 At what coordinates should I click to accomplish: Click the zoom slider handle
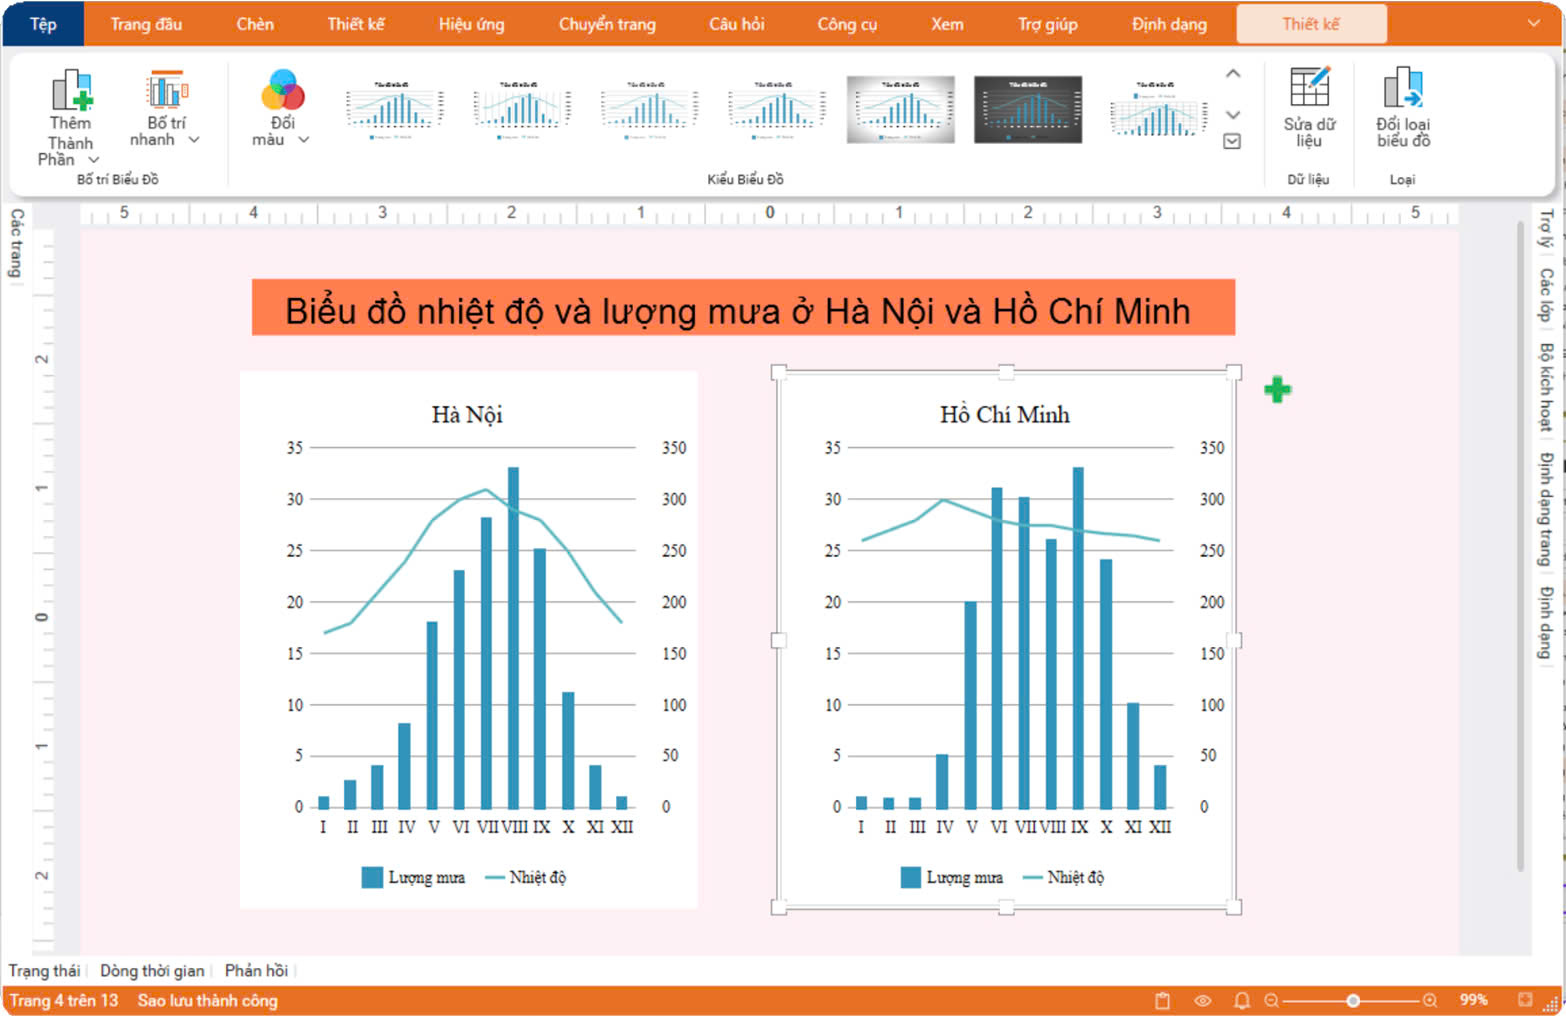[x=1352, y=1000]
